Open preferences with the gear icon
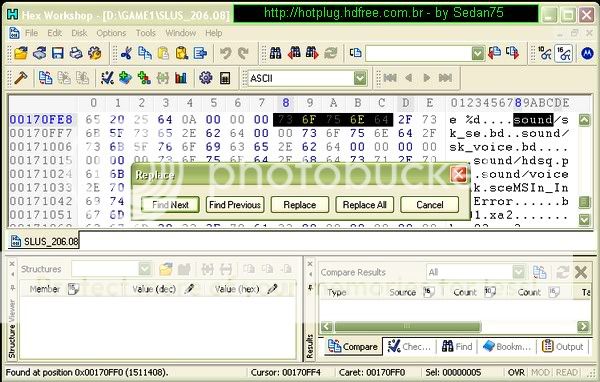Image resolution: width=600 pixels, height=382 pixels. pyautogui.click(x=205, y=78)
